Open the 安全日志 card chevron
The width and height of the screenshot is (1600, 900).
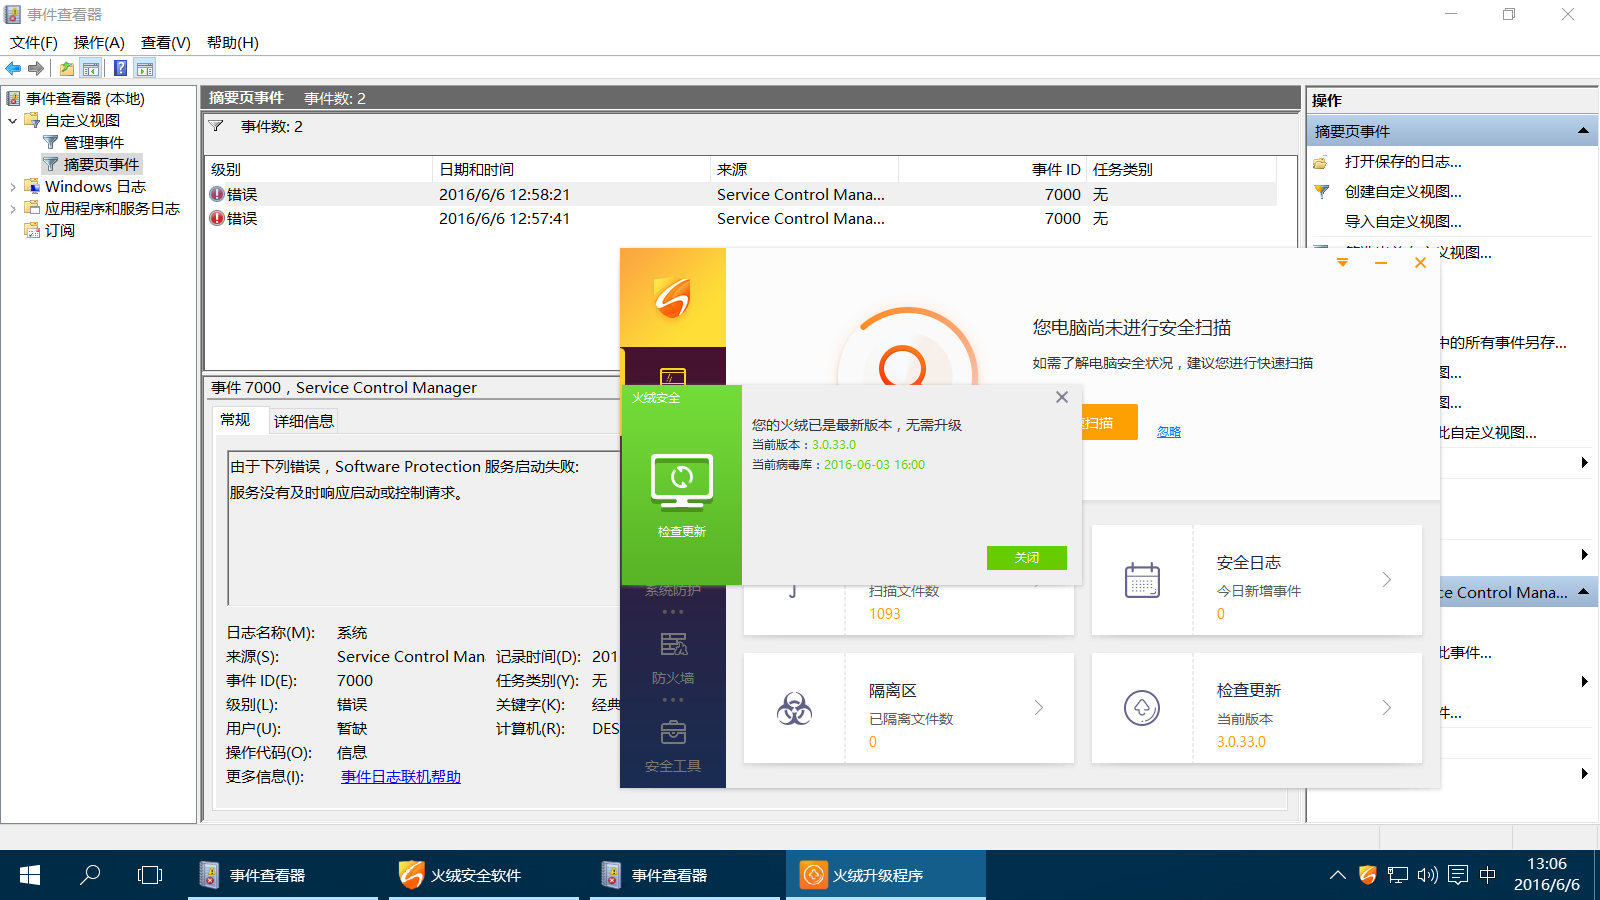1387,580
